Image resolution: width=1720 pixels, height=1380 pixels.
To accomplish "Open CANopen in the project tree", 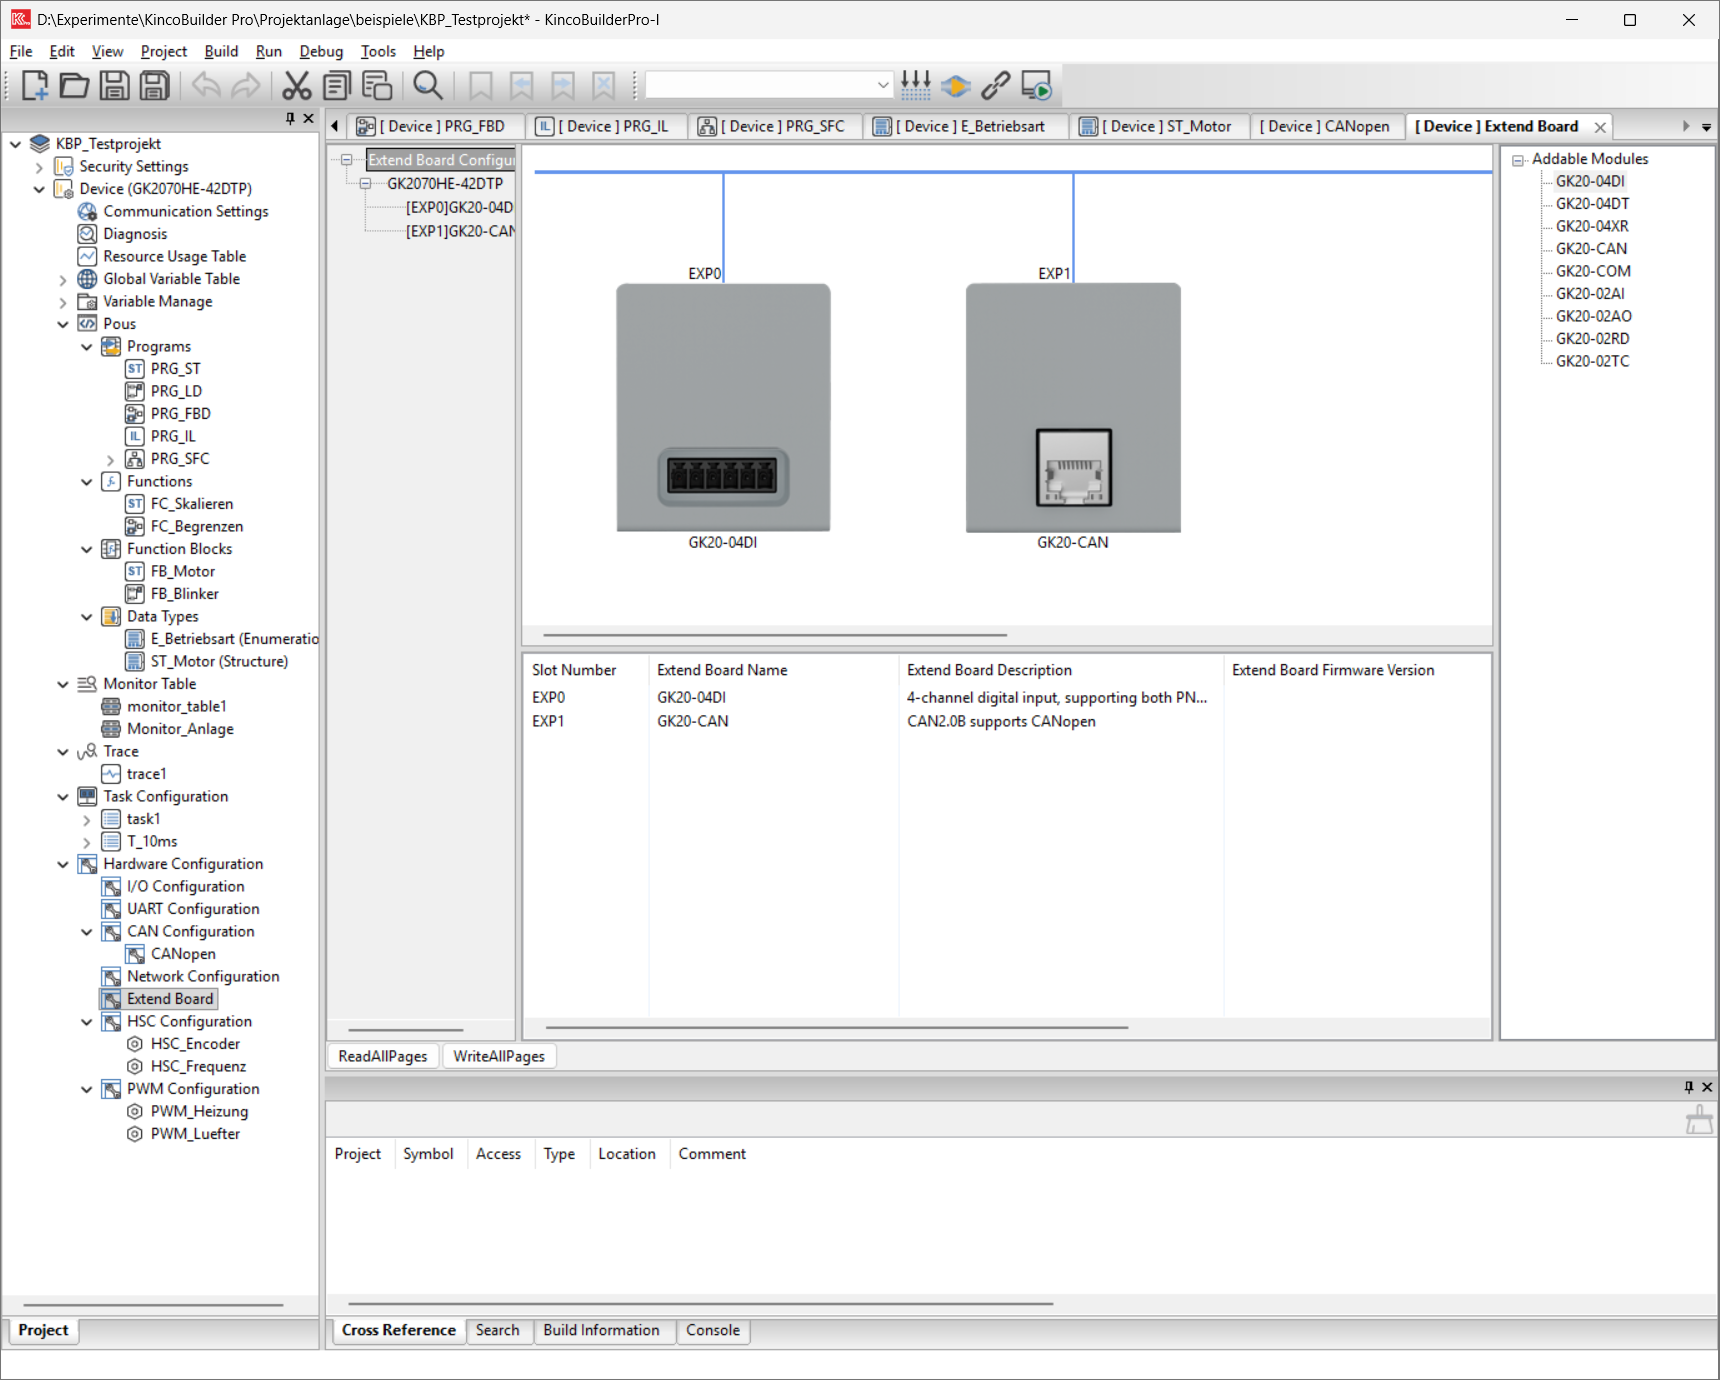I will [x=183, y=954].
